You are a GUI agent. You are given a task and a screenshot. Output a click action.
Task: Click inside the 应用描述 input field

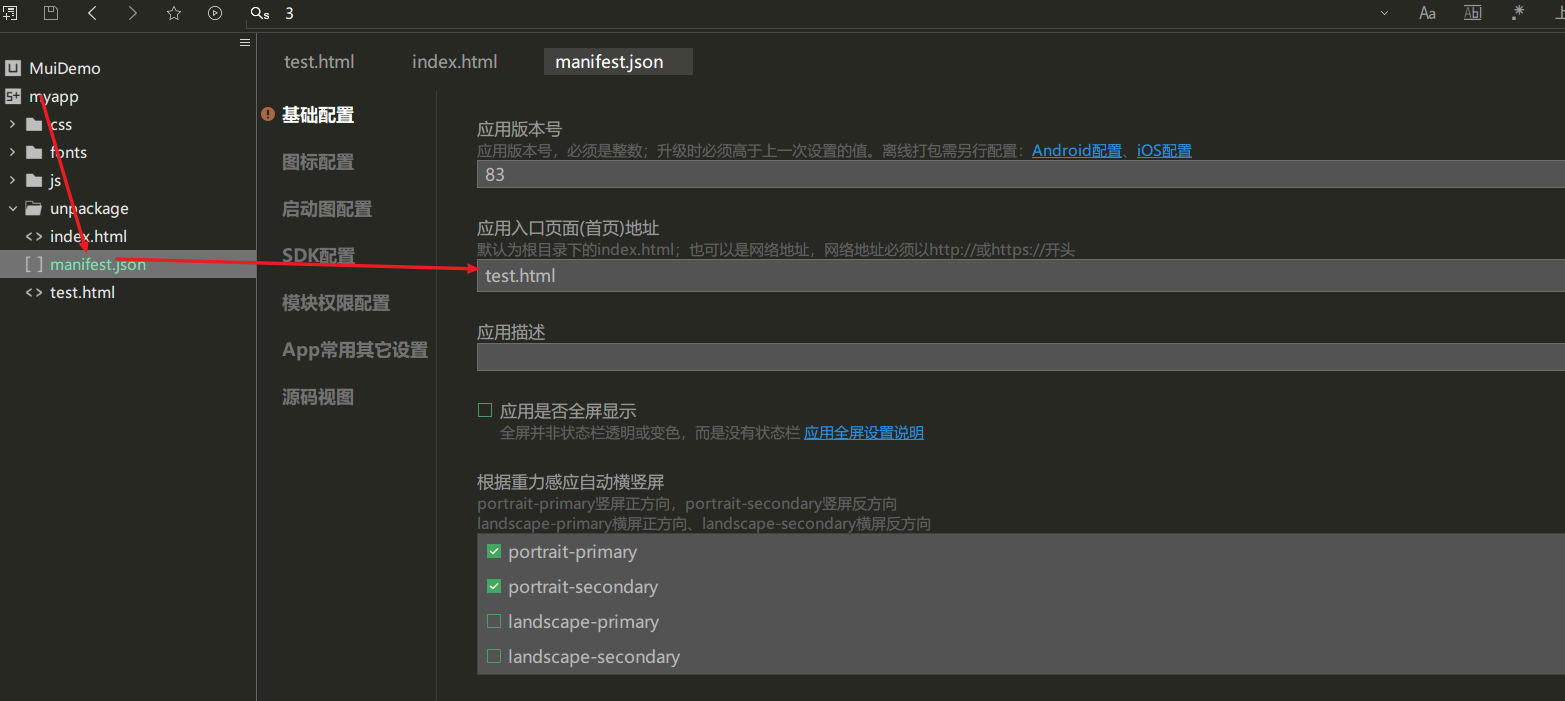(x=900, y=356)
